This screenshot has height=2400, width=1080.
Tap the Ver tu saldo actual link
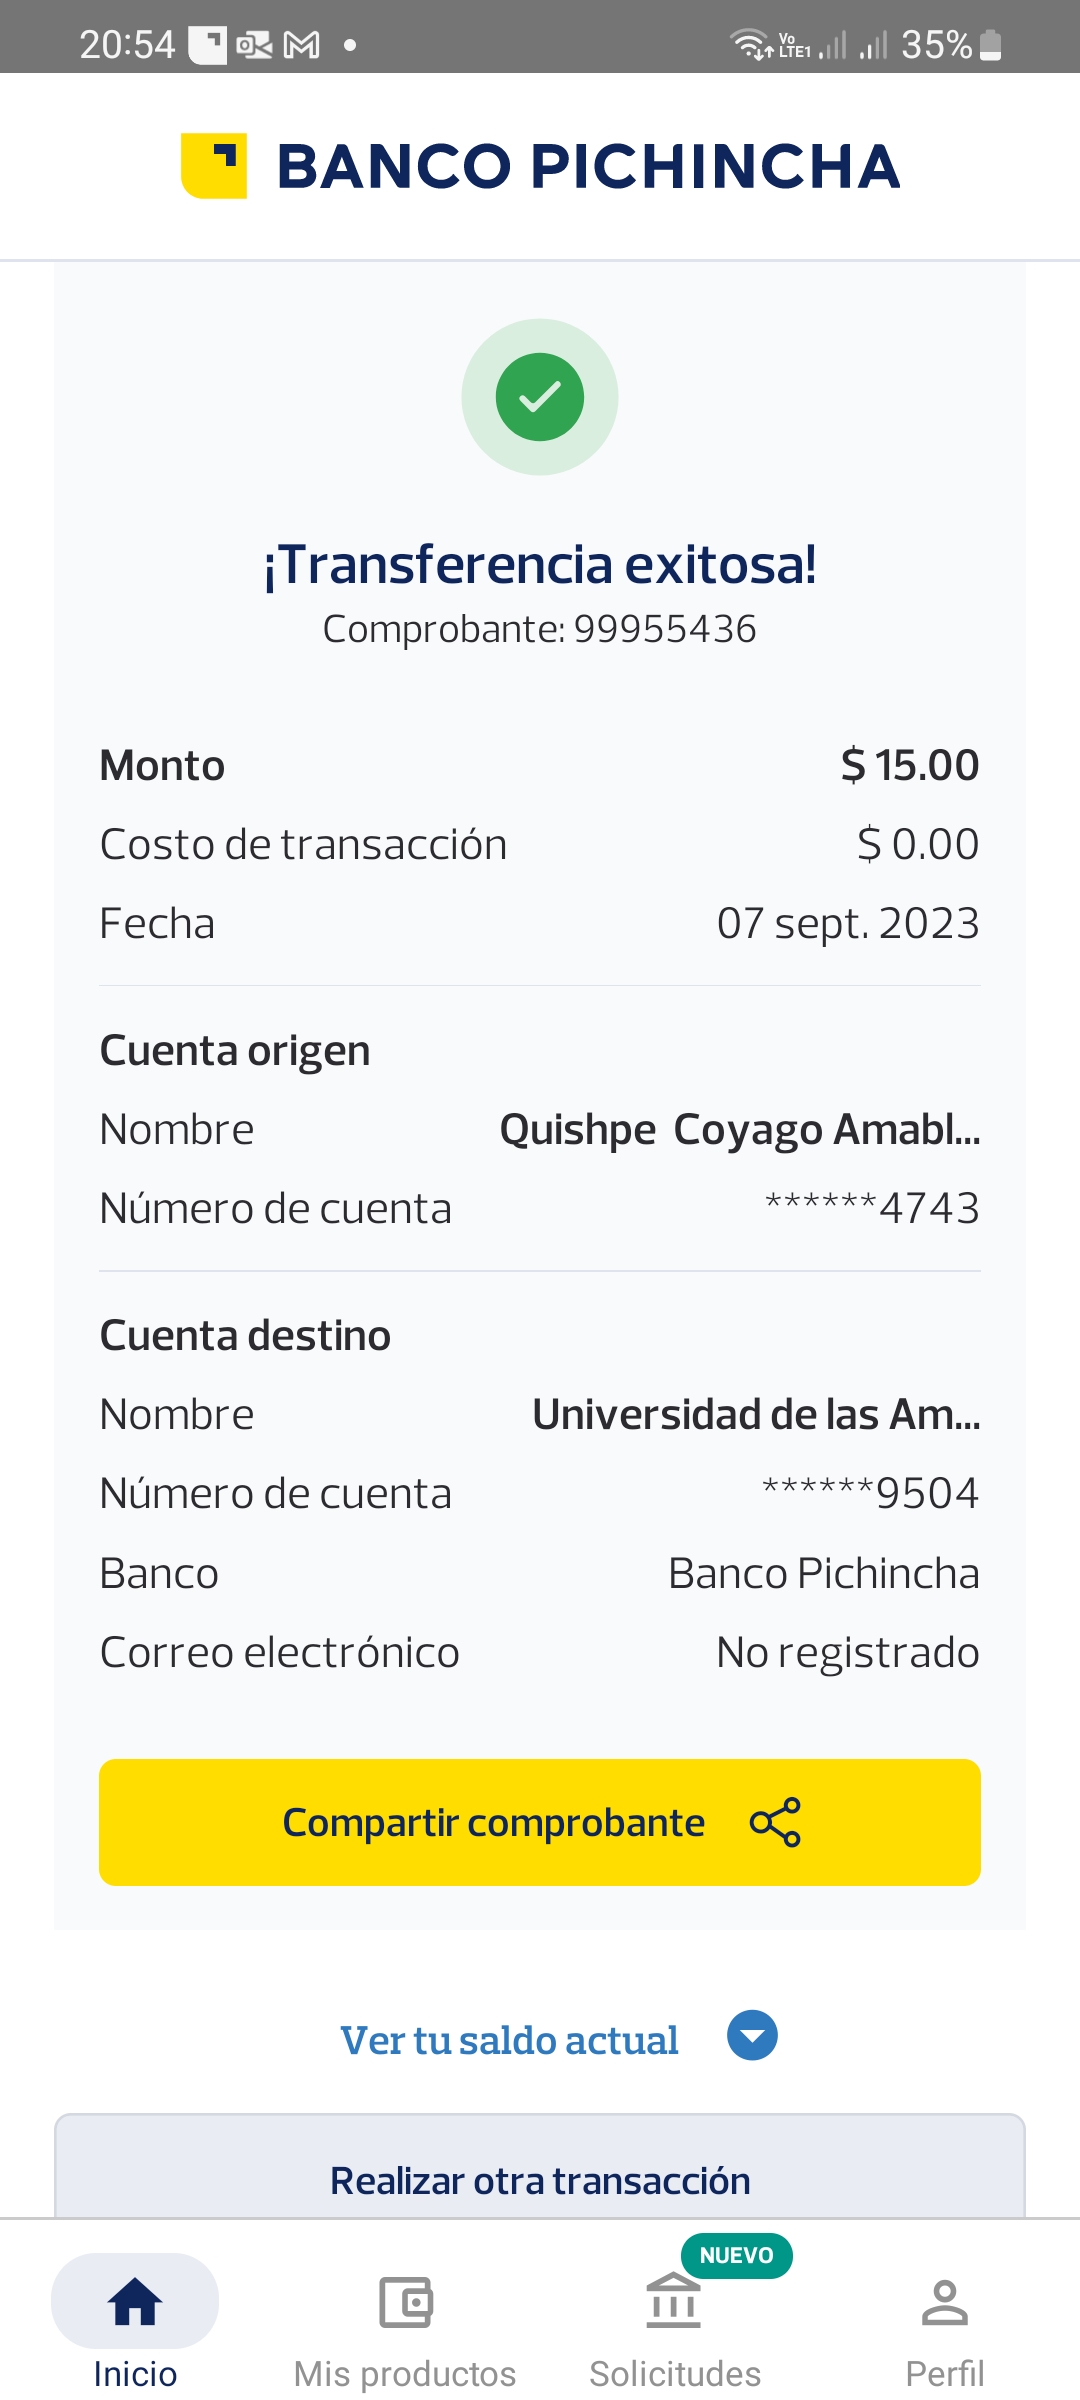[509, 2040]
